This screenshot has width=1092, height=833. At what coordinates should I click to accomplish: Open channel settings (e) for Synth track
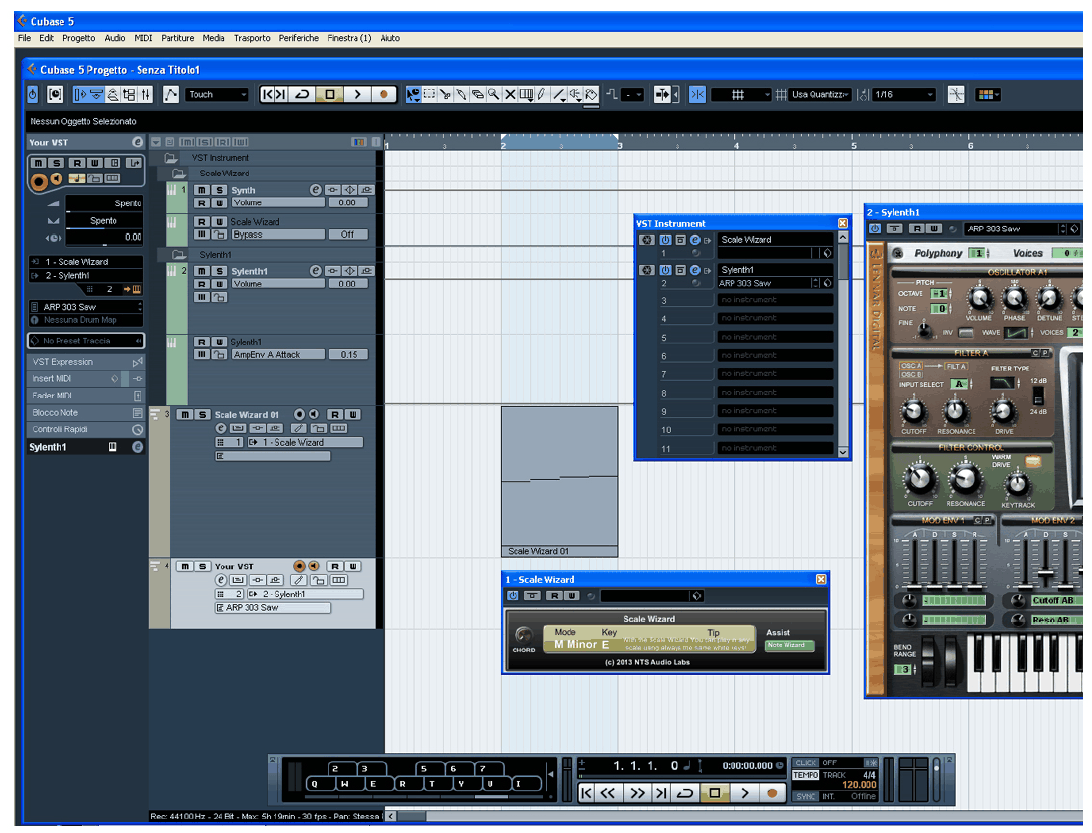[316, 190]
